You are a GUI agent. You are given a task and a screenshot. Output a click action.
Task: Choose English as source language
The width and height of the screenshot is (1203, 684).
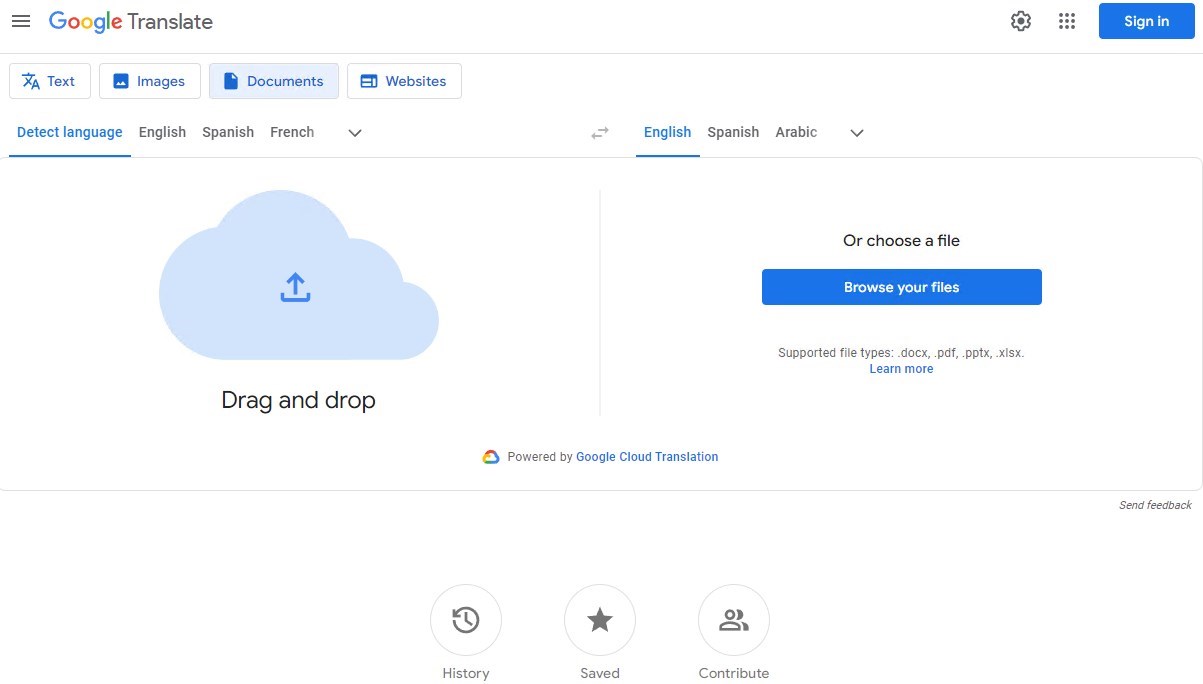162,132
